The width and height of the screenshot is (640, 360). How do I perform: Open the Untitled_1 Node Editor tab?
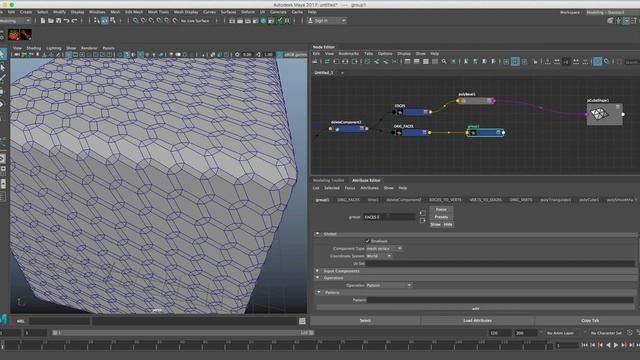[324, 73]
